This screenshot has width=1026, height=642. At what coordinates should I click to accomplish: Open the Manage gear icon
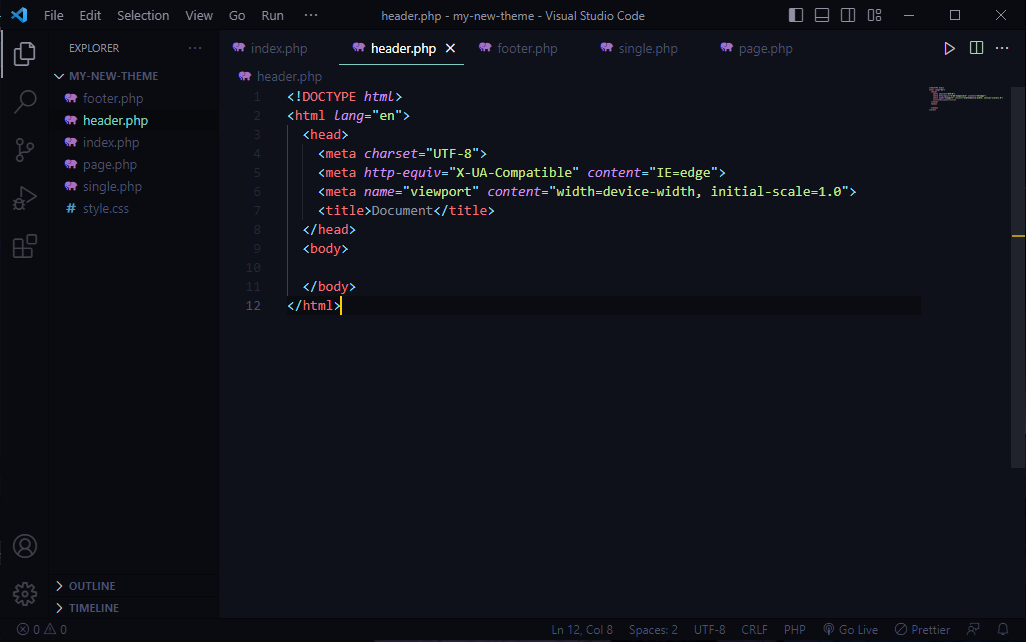point(25,594)
